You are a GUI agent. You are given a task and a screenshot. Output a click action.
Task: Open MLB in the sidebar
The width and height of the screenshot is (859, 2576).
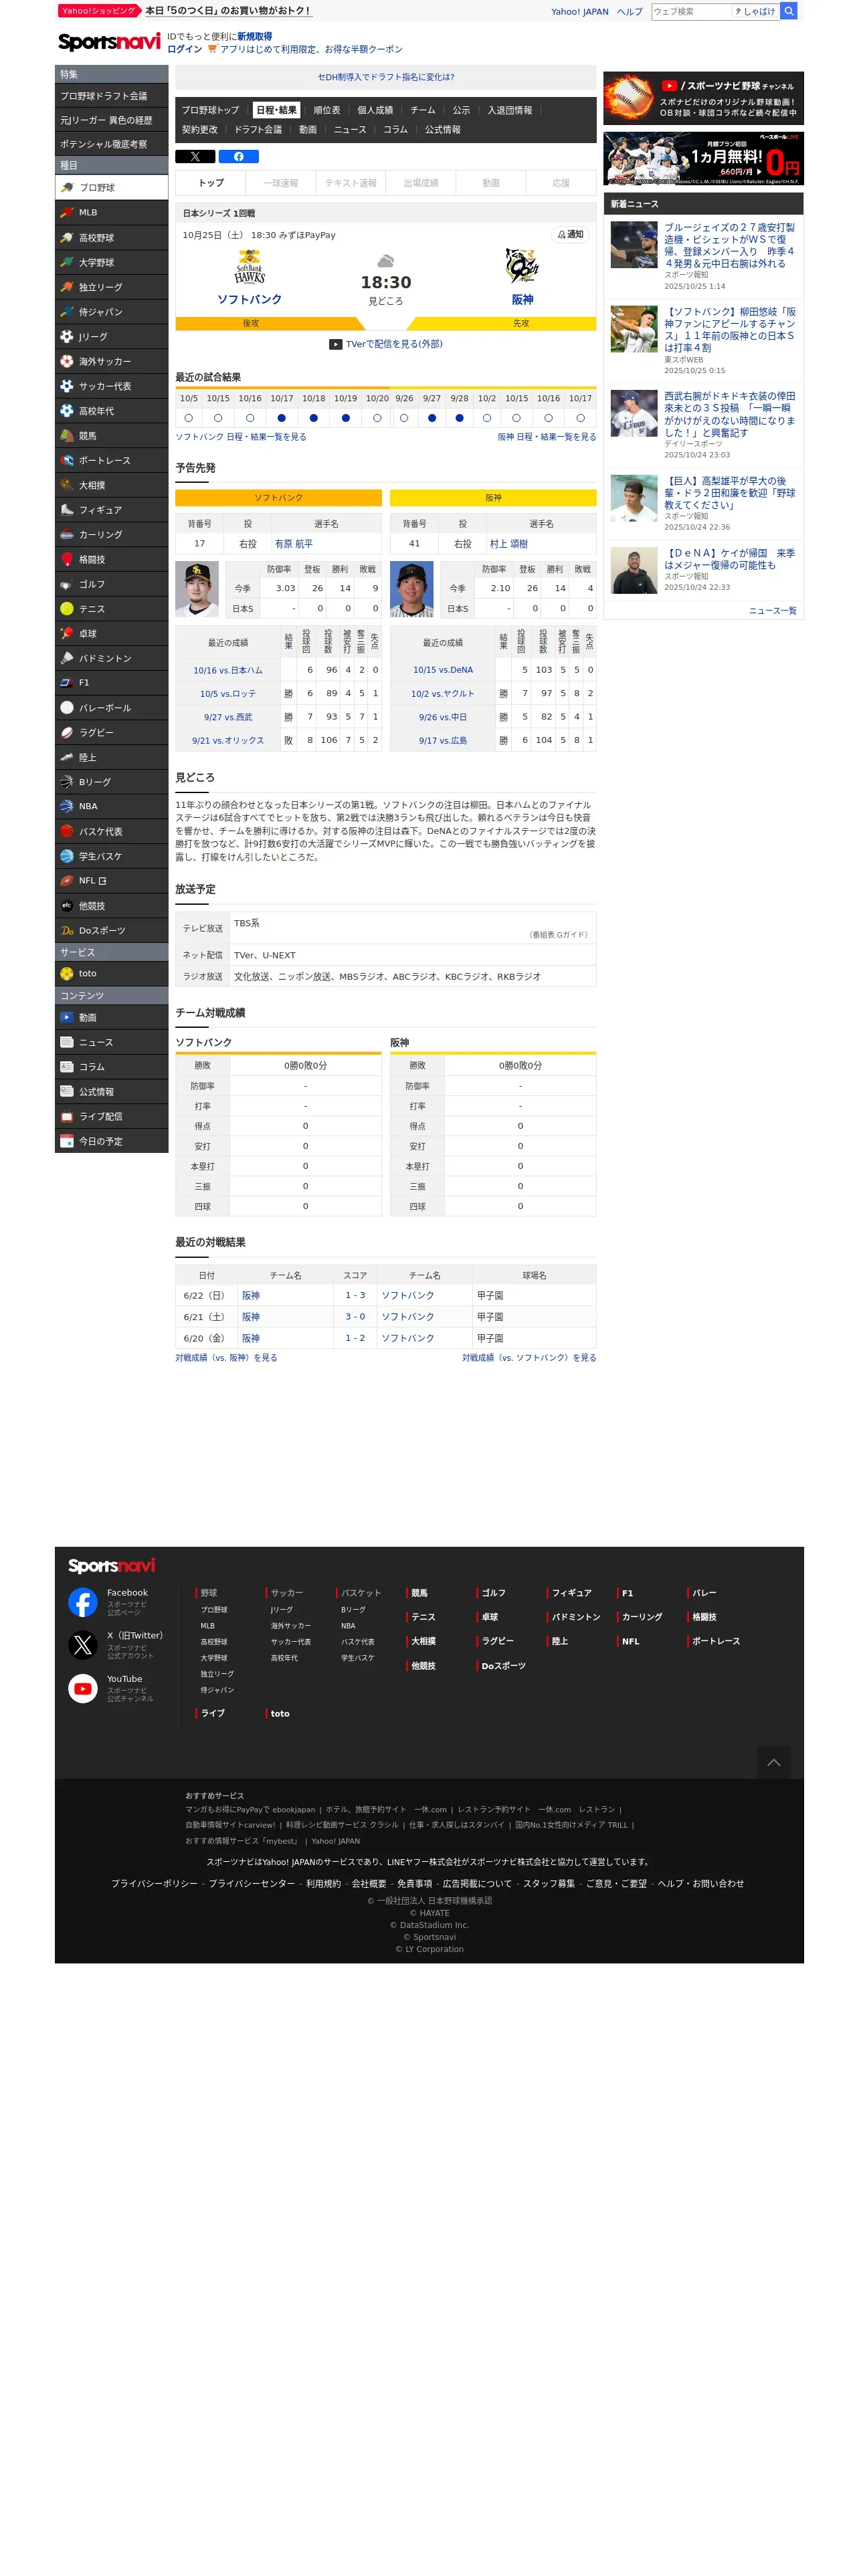tap(111, 213)
